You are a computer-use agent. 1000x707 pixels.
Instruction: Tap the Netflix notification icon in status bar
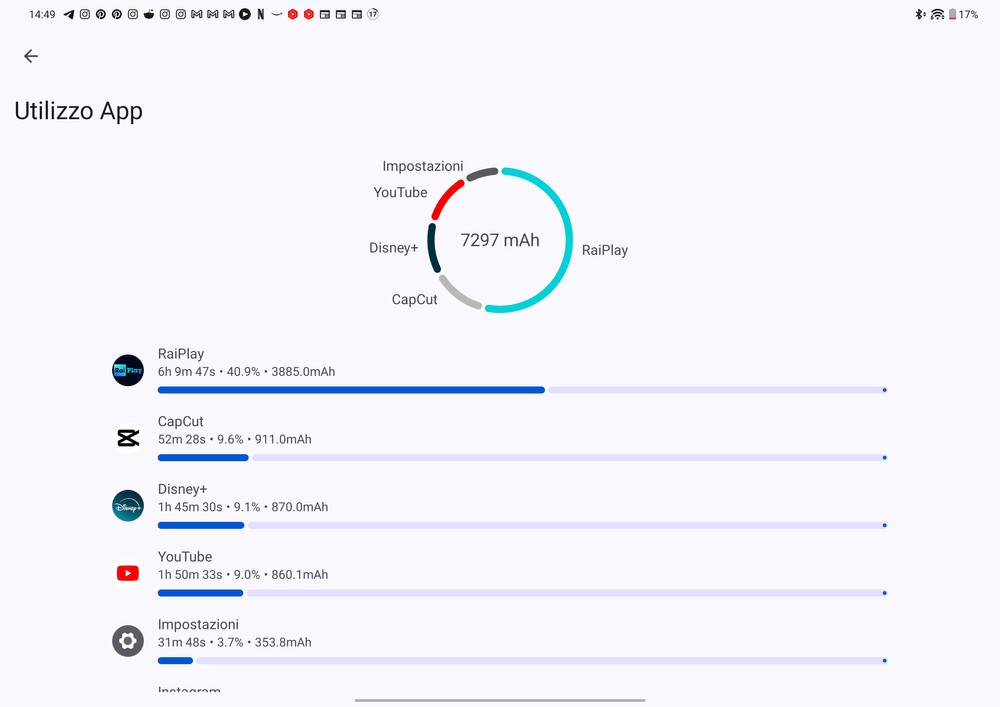point(261,14)
